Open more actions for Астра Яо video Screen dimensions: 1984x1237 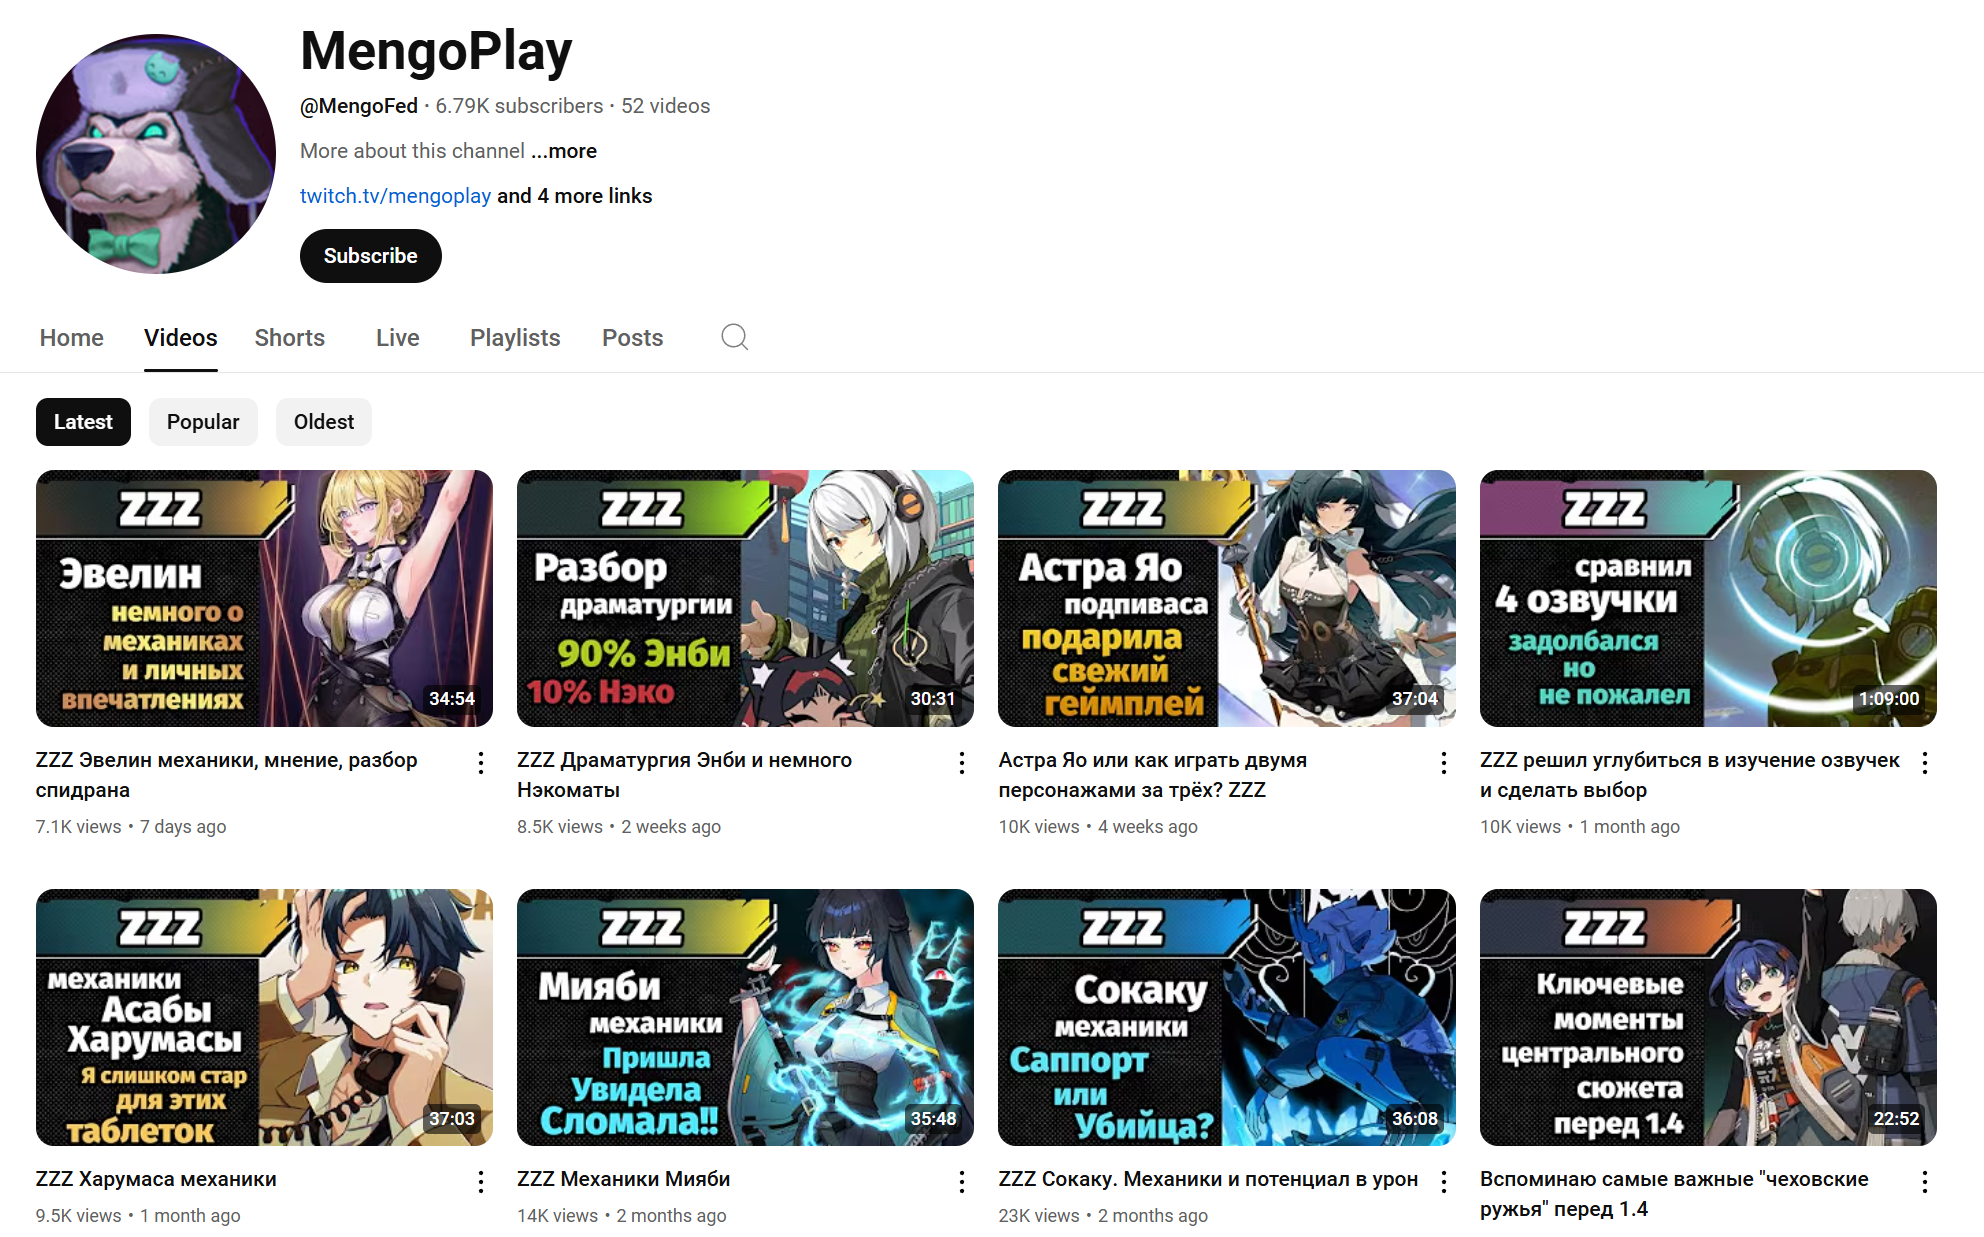pyautogui.click(x=1444, y=763)
